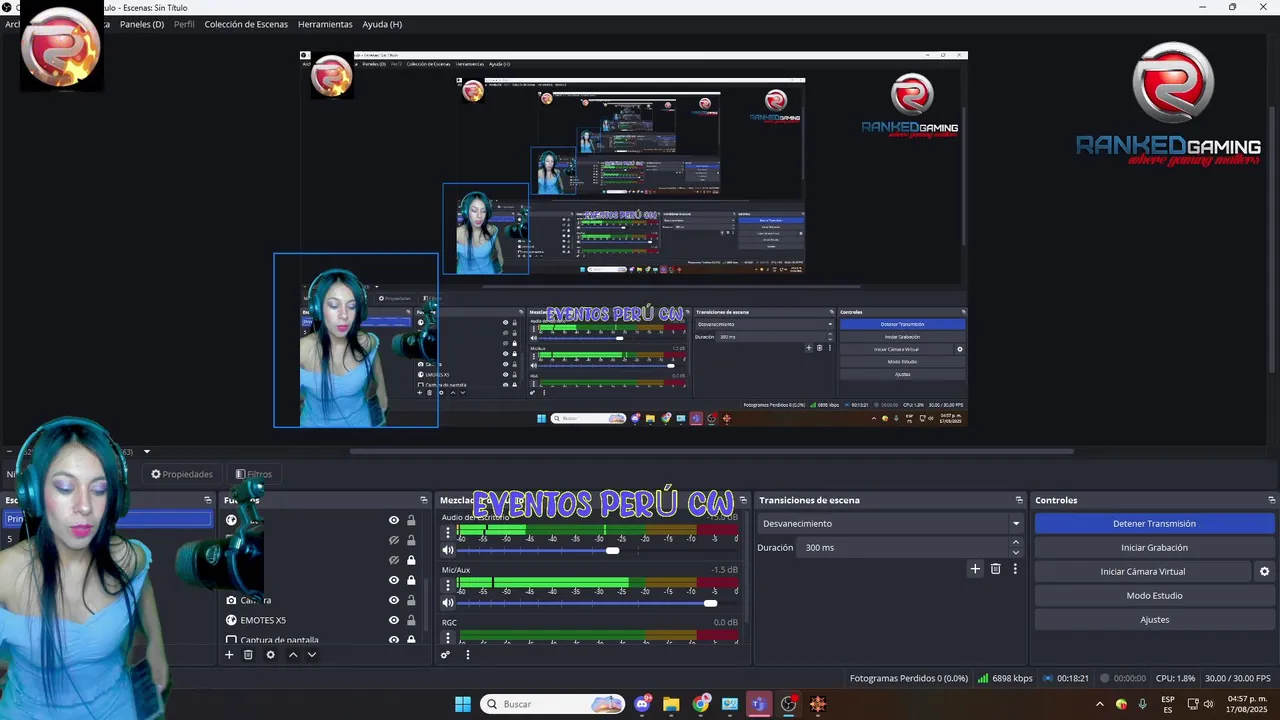Click the system tray microphone icon

tap(1142, 704)
